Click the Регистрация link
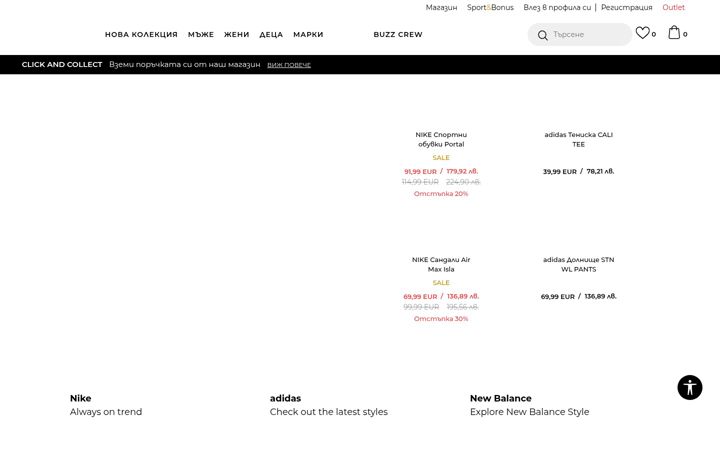Image resolution: width=720 pixels, height=450 pixels. 627,7
